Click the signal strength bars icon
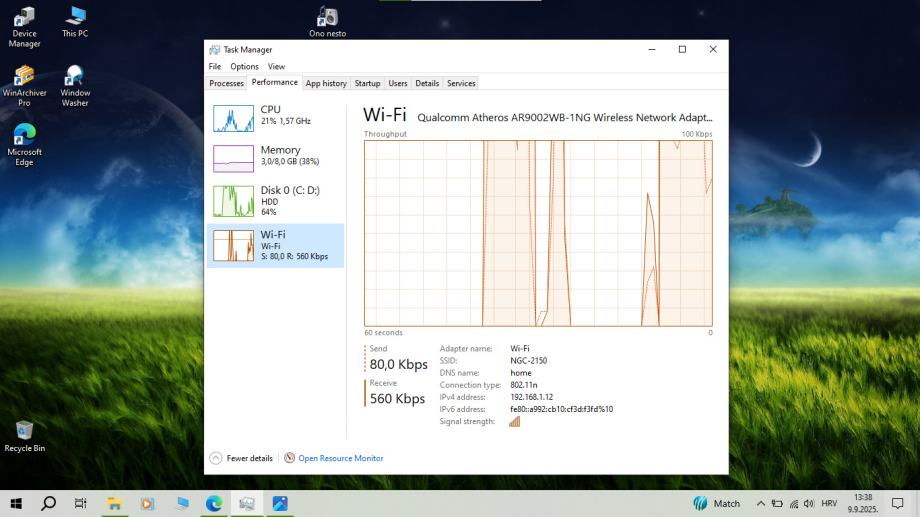The height and width of the screenshot is (517, 920). click(515, 421)
